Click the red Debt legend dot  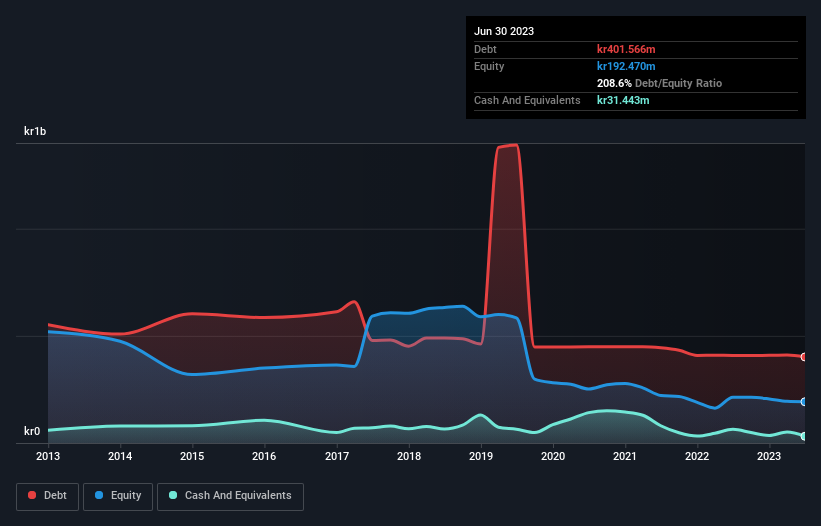(x=32, y=495)
